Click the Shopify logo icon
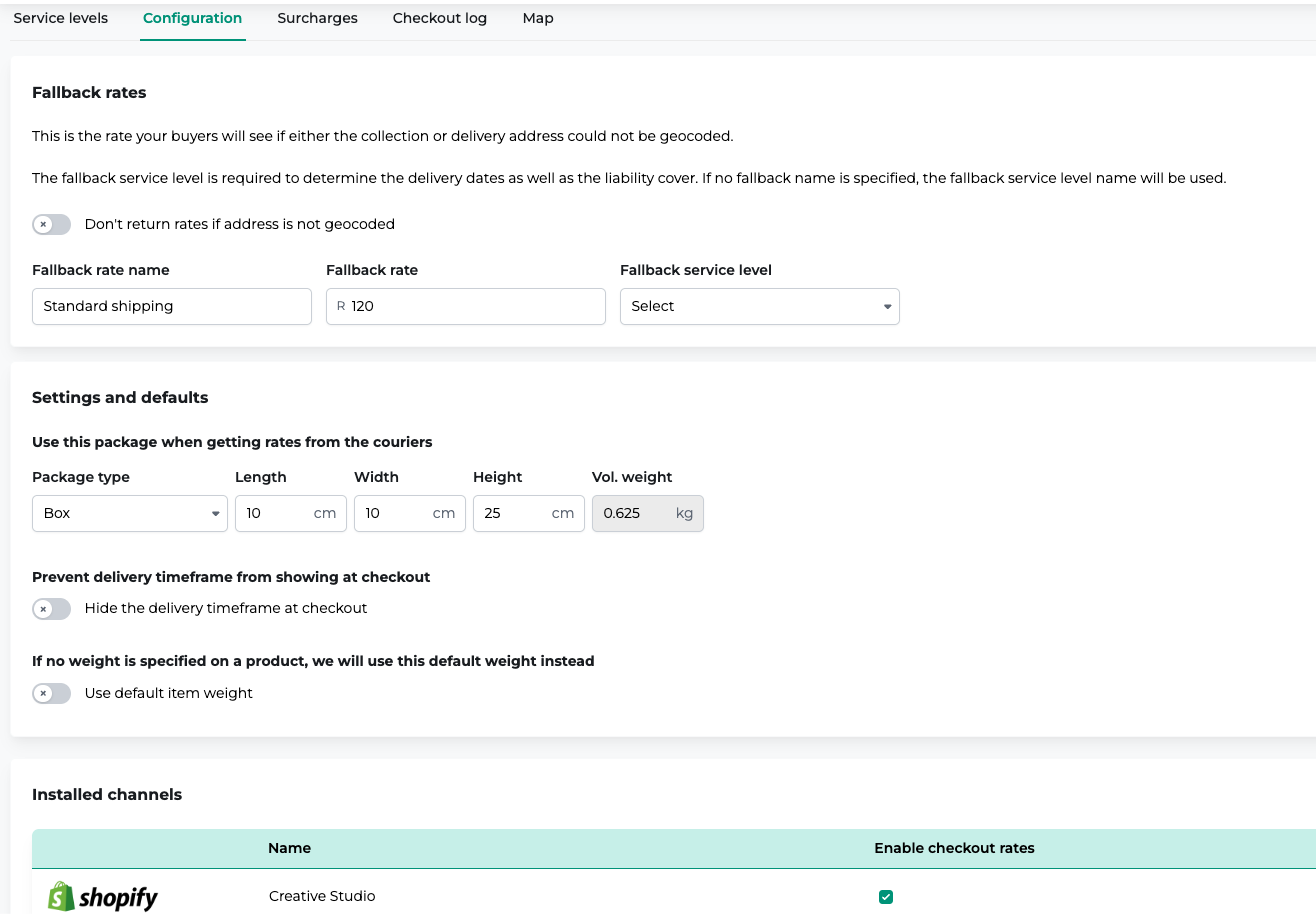Image resolution: width=1316 pixels, height=914 pixels. point(103,897)
